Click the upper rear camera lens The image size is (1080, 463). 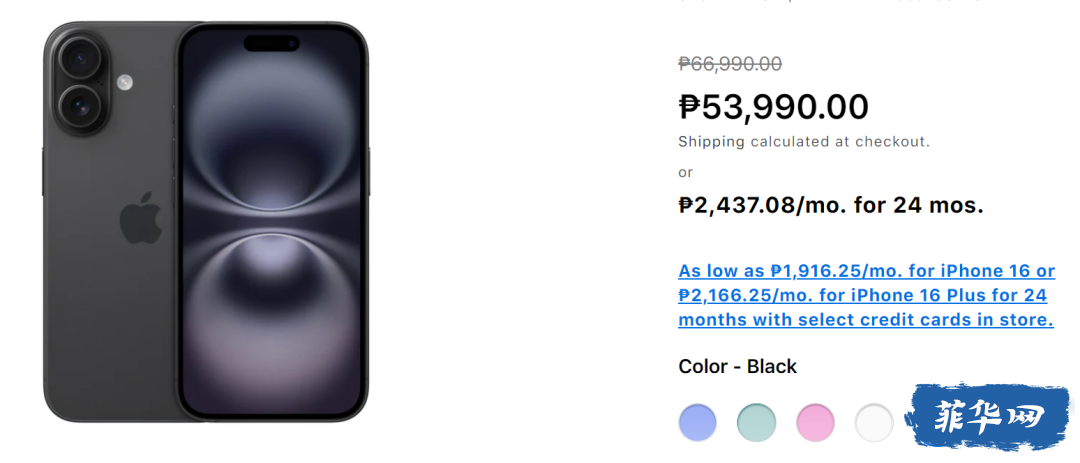(x=80, y=61)
